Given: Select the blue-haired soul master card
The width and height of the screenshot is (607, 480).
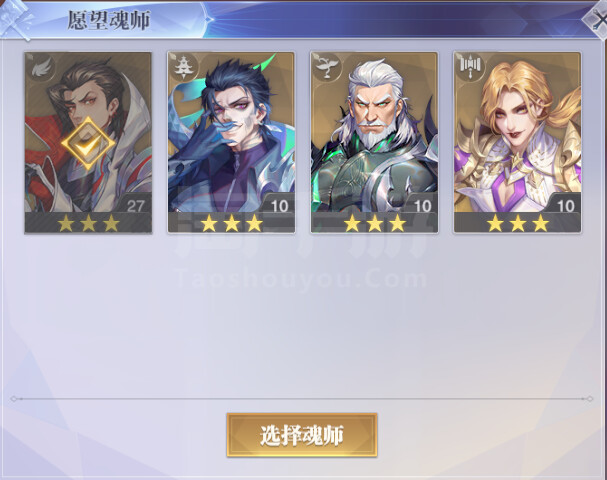Looking at the screenshot, I should [x=231, y=142].
